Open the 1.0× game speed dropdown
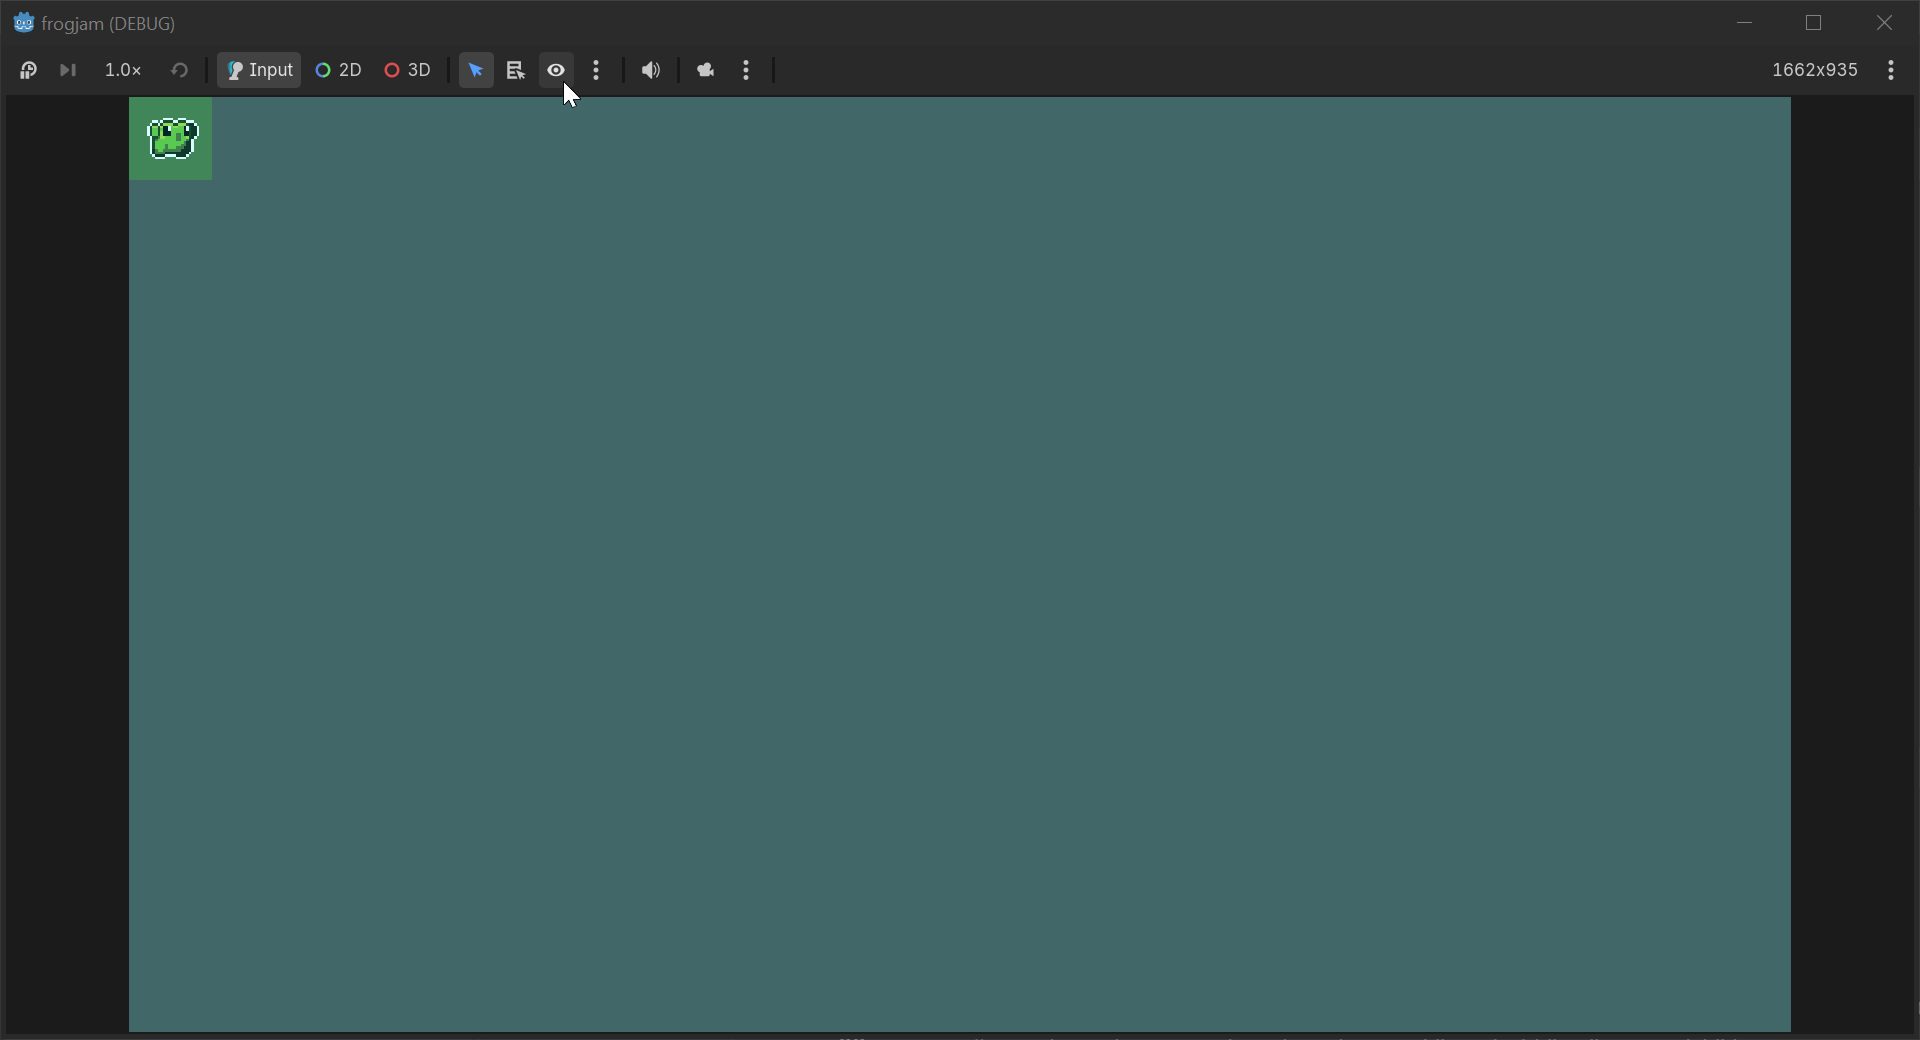Viewport: 1920px width, 1040px height. tap(123, 70)
